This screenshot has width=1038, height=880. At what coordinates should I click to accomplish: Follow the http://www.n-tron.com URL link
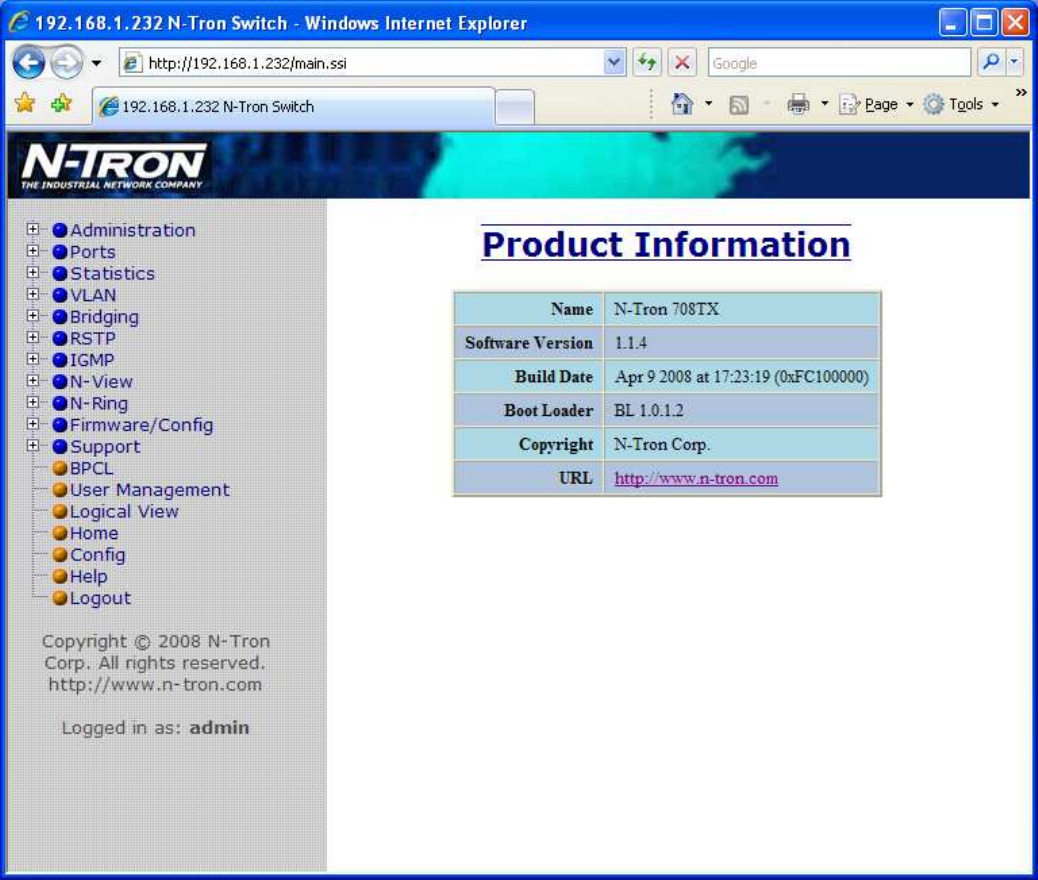click(696, 478)
